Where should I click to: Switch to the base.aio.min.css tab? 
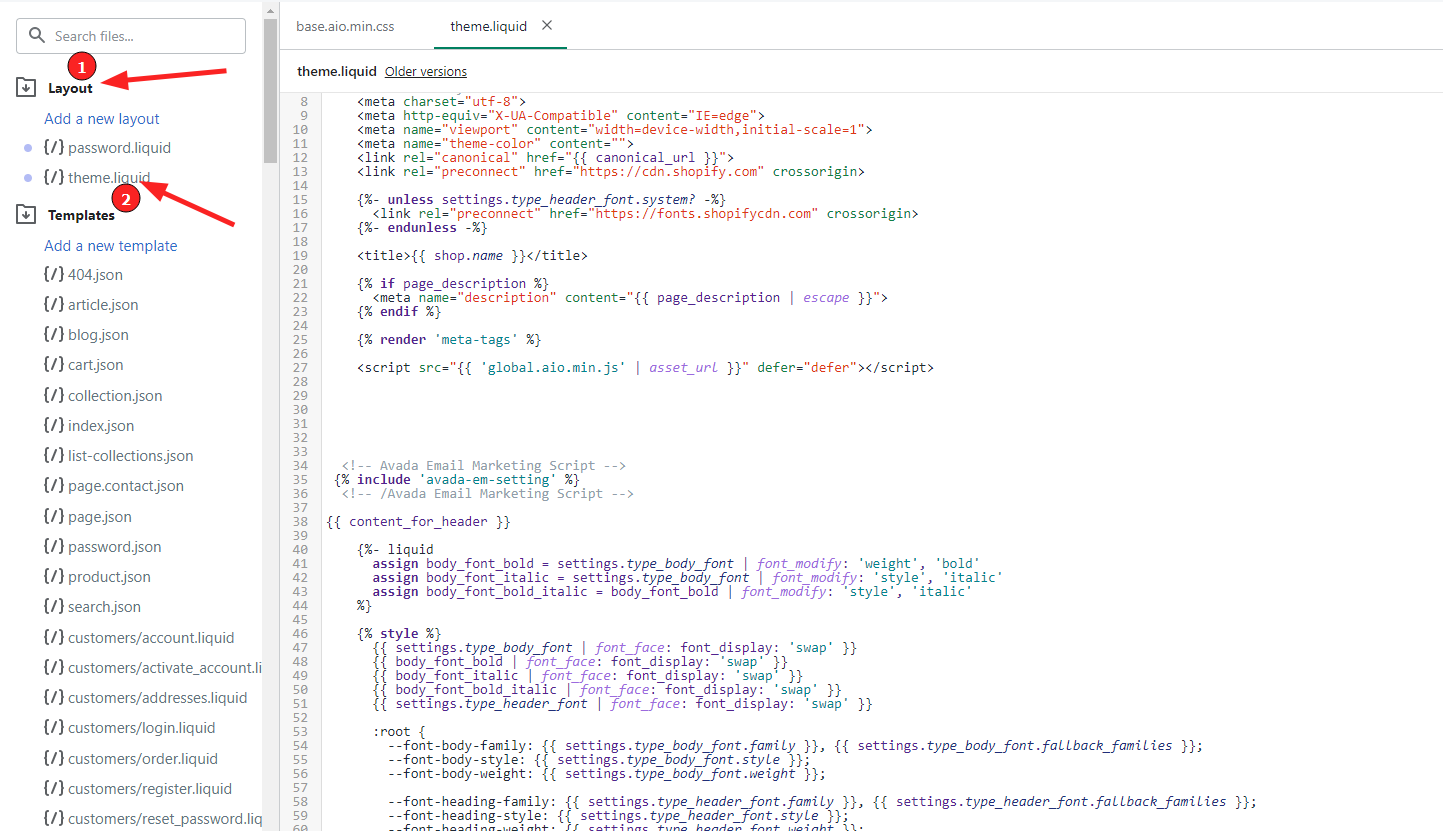pyautogui.click(x=345, y=26)
